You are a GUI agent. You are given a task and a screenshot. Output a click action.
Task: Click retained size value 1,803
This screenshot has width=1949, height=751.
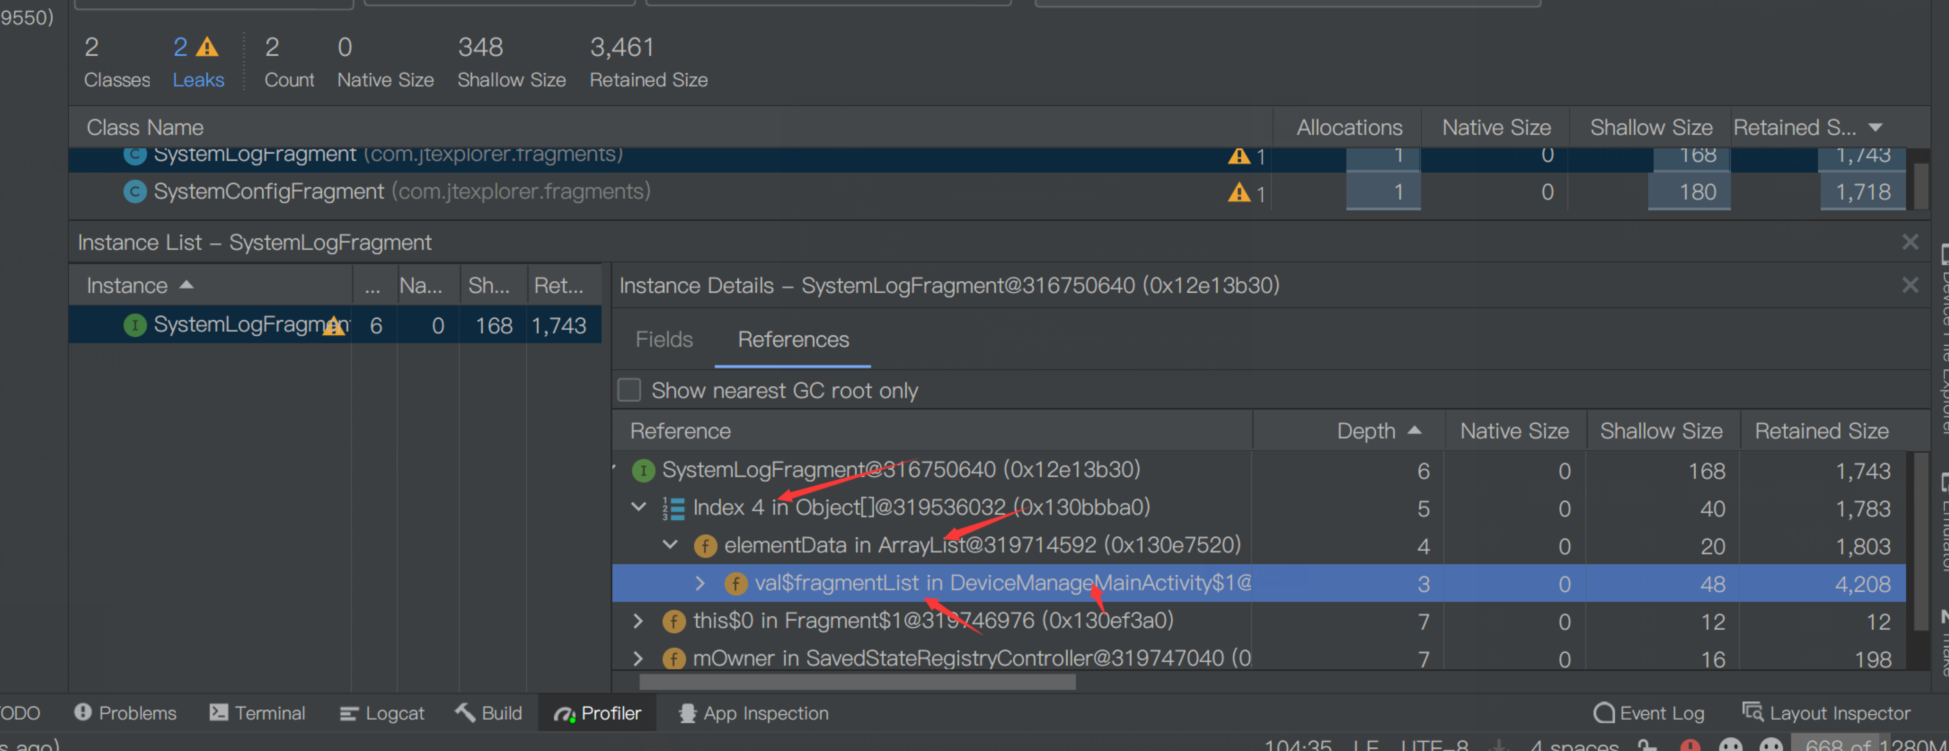tap(1862, 546)
